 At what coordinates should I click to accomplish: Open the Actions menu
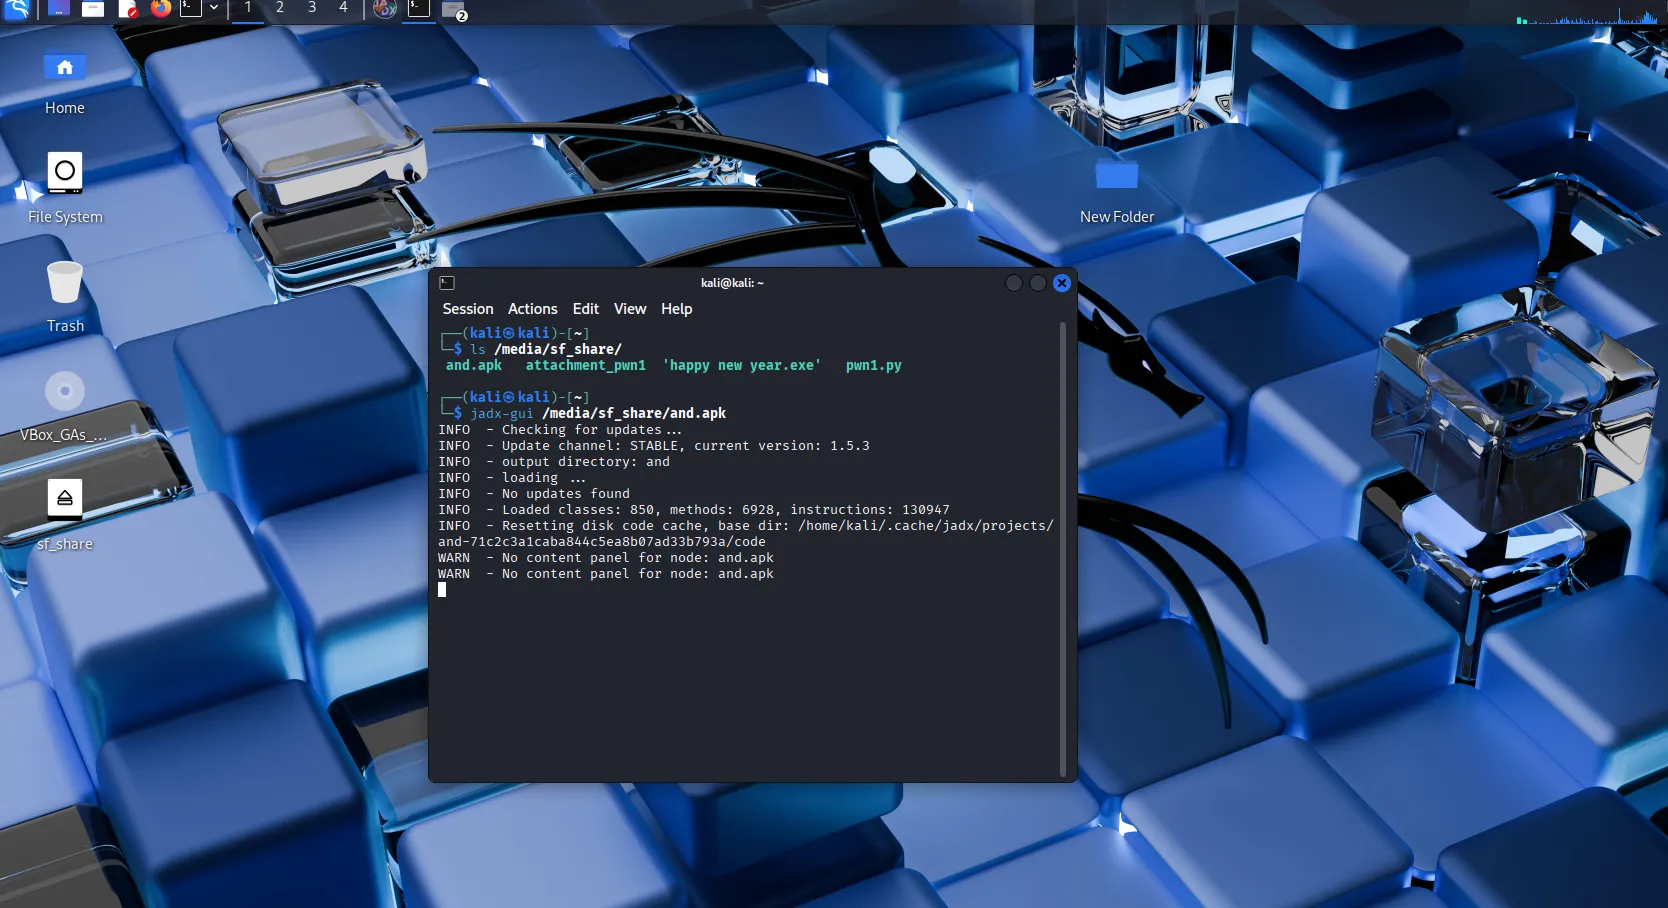(532, 309)
